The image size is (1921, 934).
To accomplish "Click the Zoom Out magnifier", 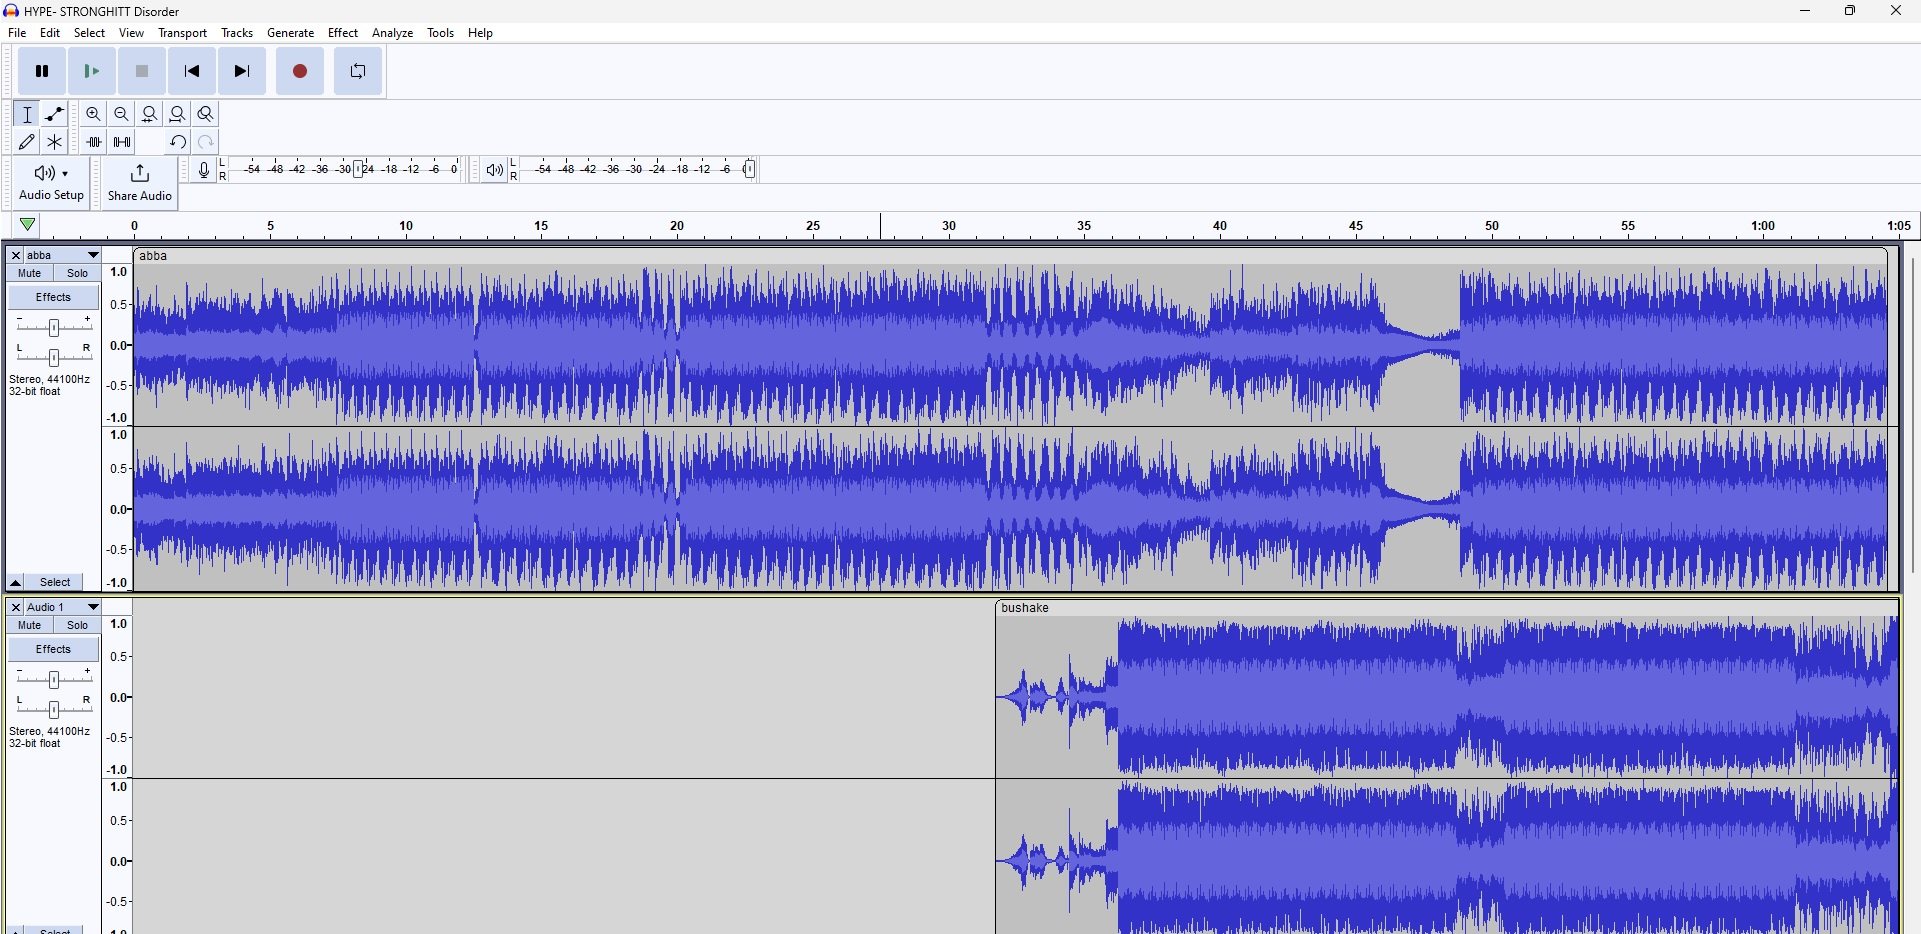I will coord(122,114).
